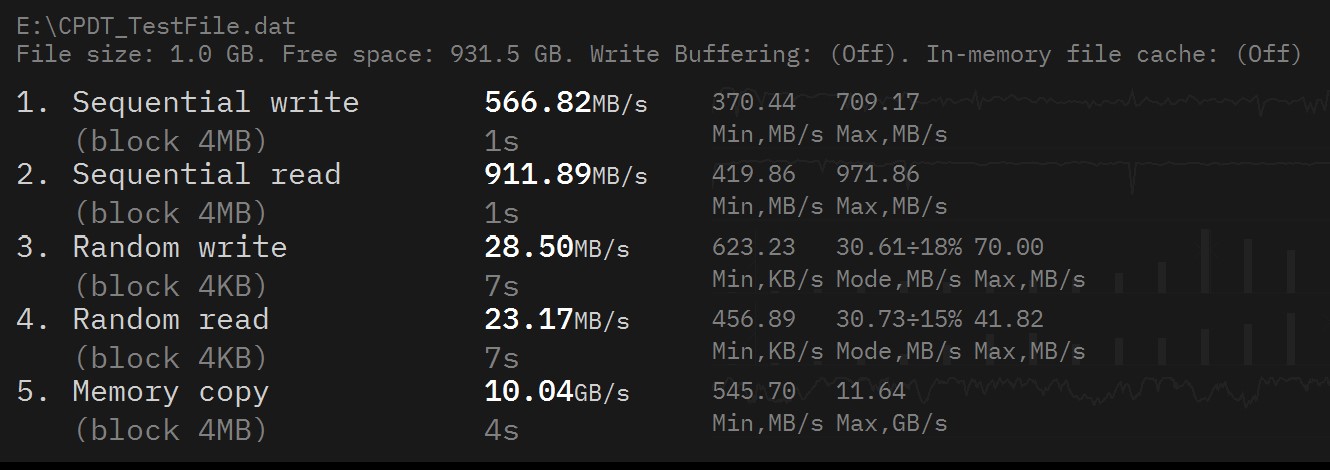This screenshot has height=470, width=1330.
Task: Select the Sequential read test label
Action: coord(206,174)
